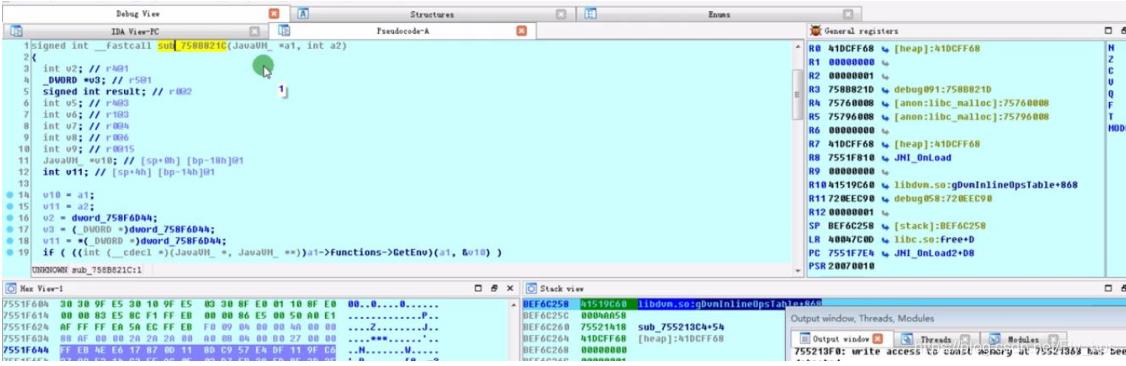Toggle the N flag
The image size is (1126, 366).
point(1111,48)
